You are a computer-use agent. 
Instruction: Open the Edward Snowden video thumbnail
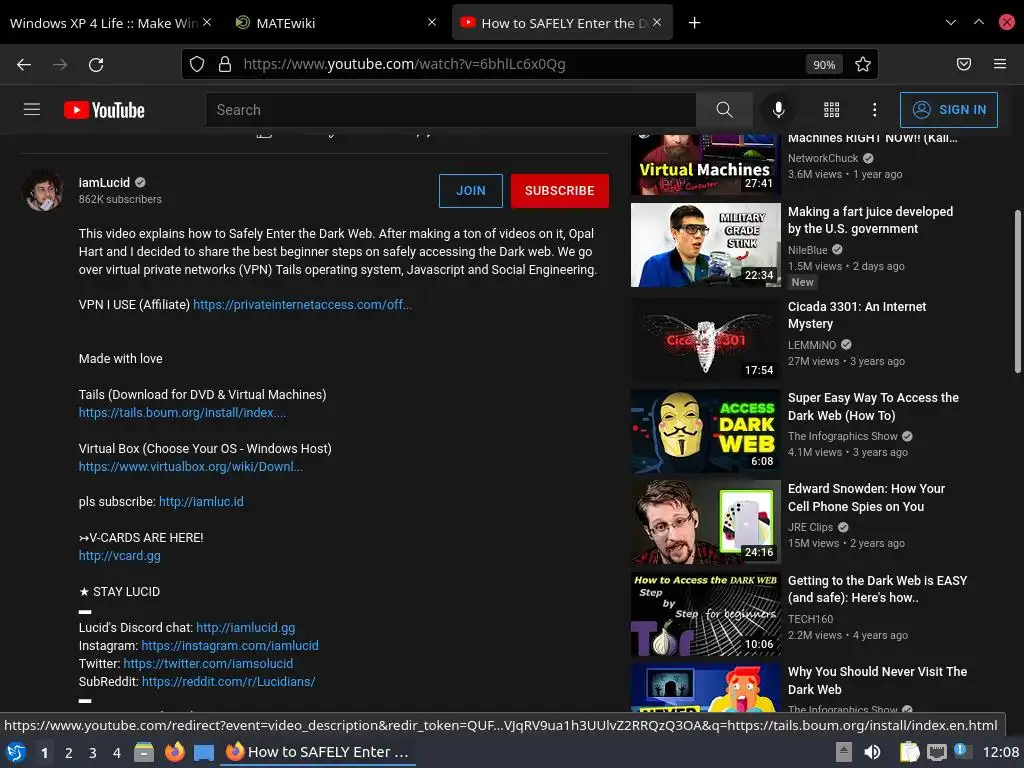click(x=705, y=522)
